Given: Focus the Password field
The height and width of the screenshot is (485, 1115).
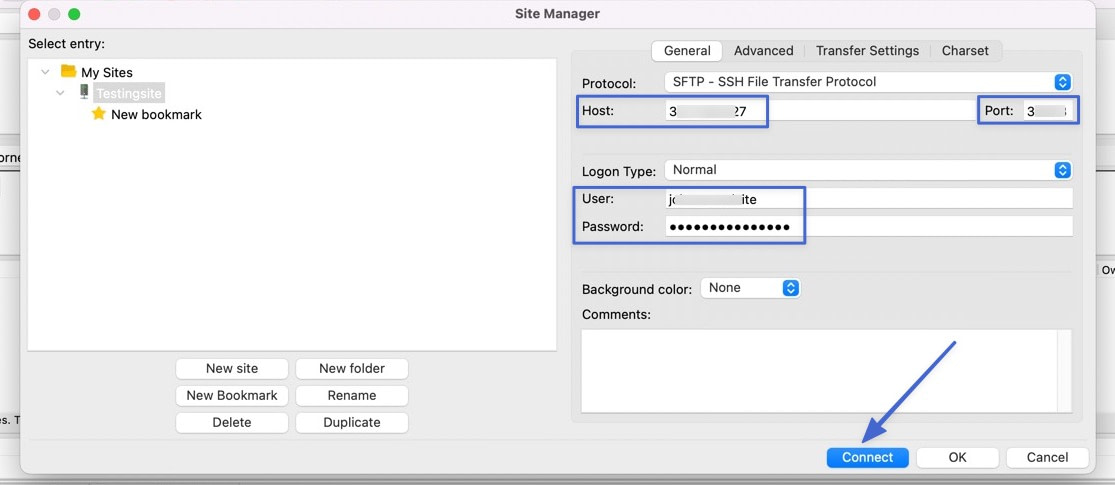Looking at the screenshot, I should [x=868, y=227].
